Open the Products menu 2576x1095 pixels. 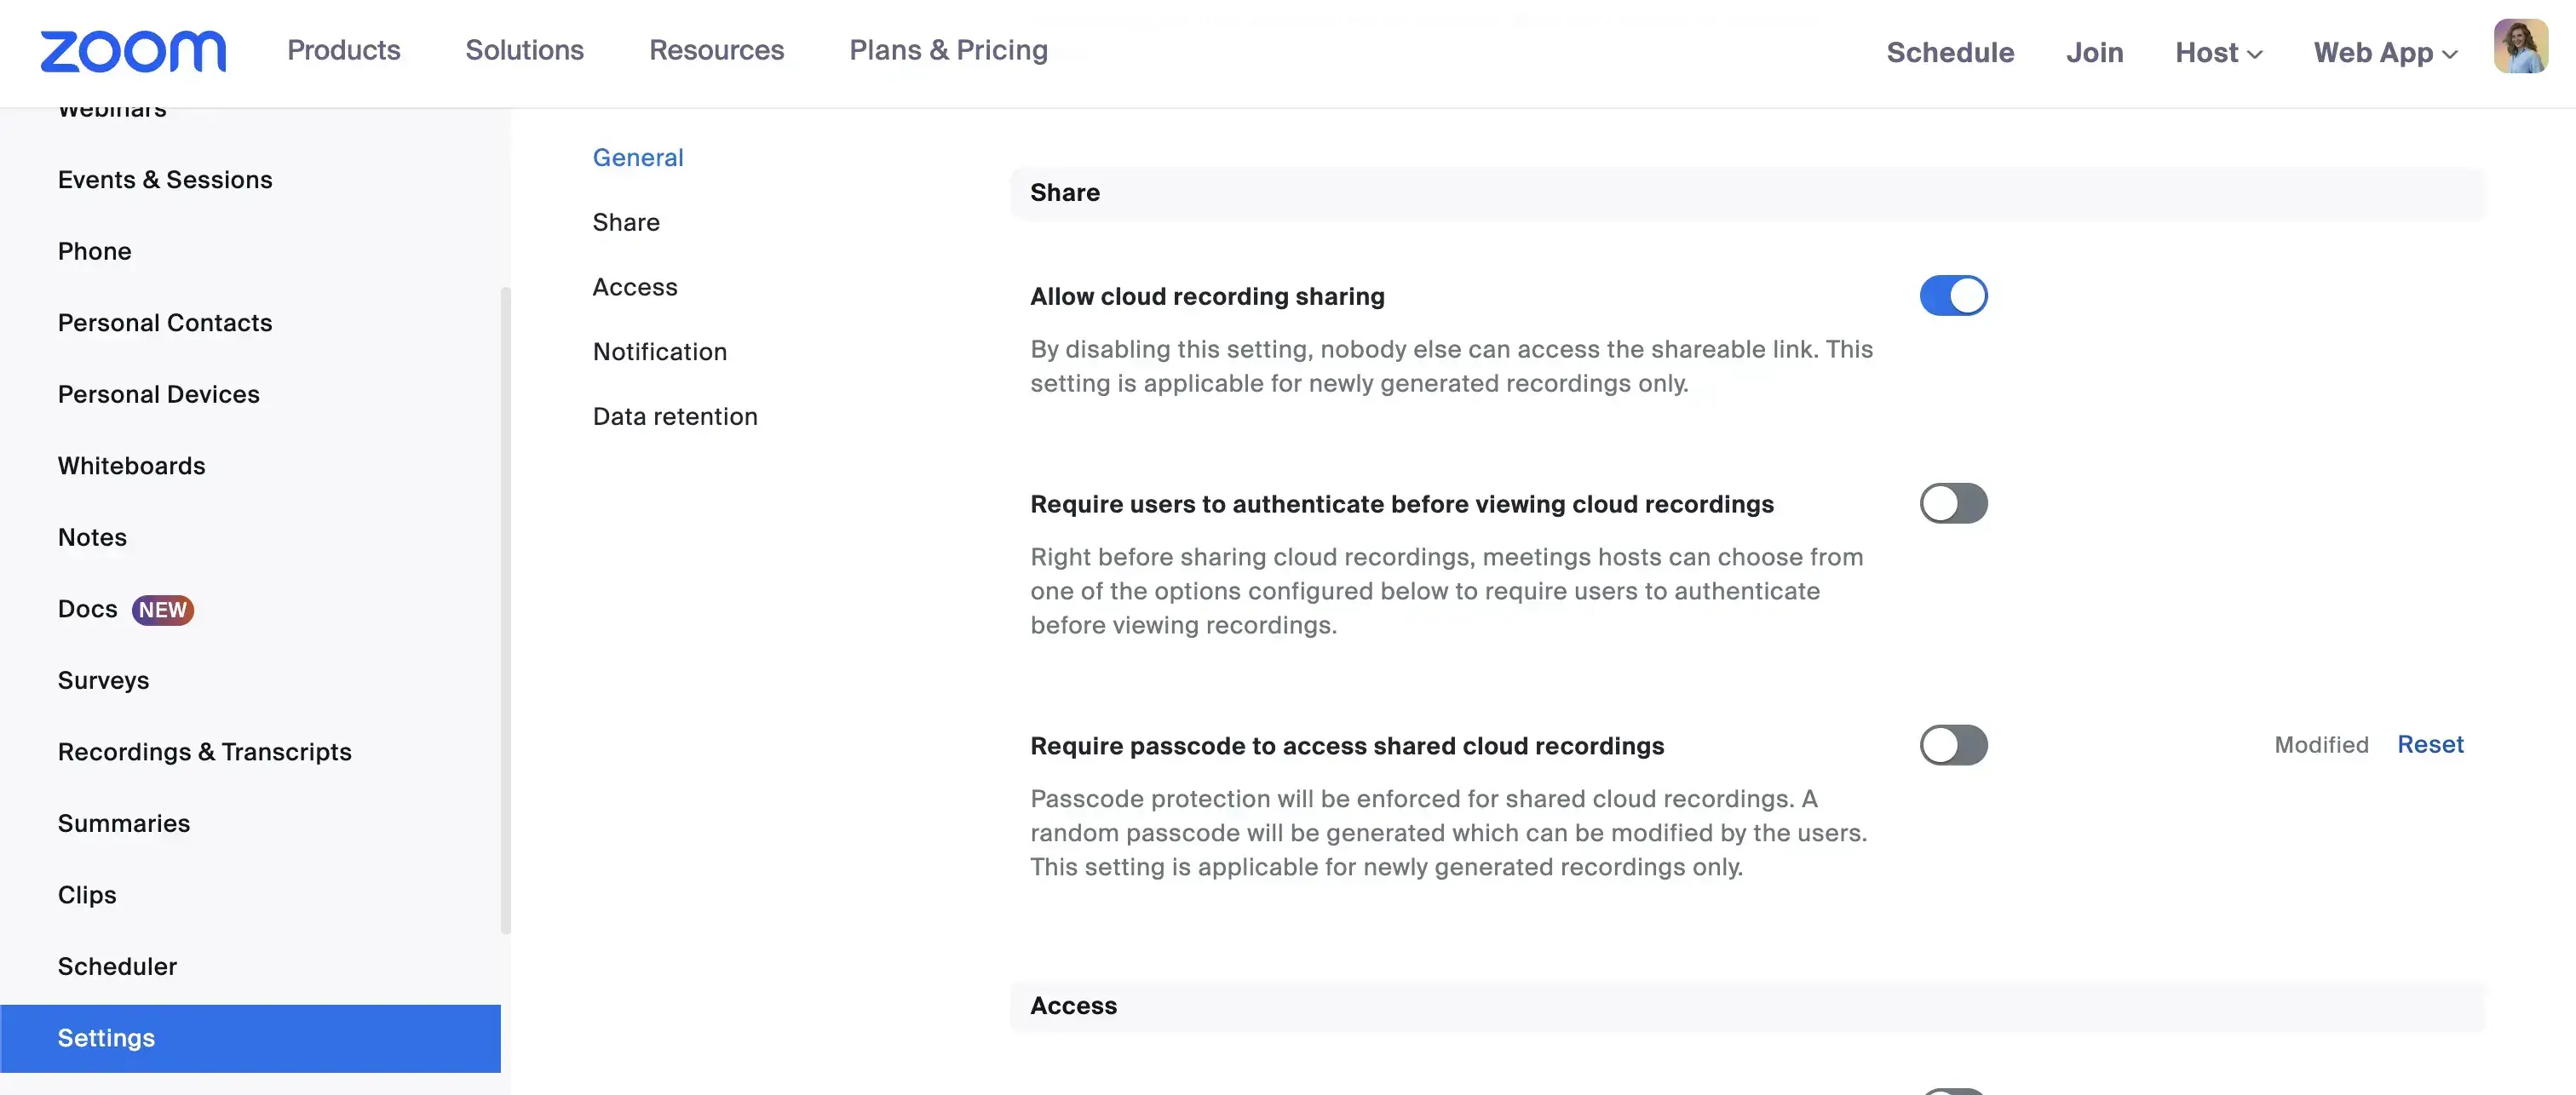coord(343,50)
